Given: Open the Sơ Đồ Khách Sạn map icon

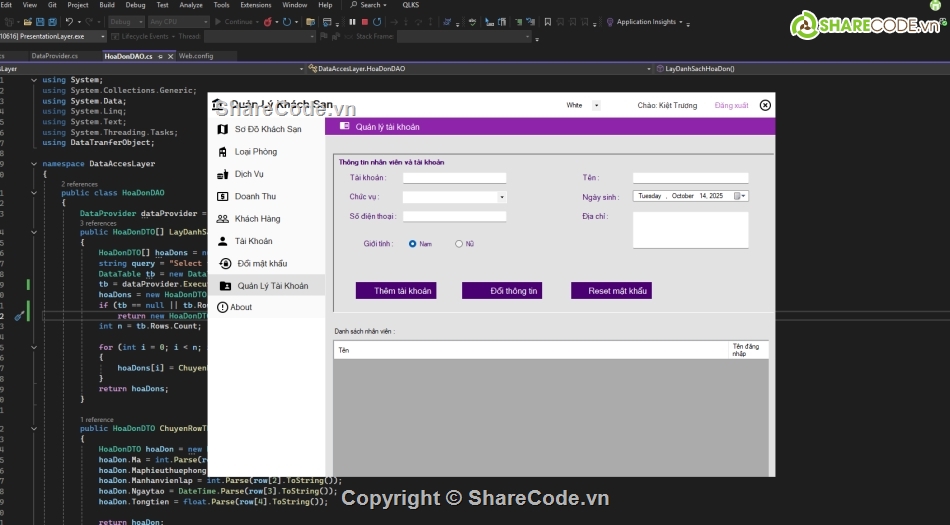Looking at the screenshot, I should (x=222, y=129).
